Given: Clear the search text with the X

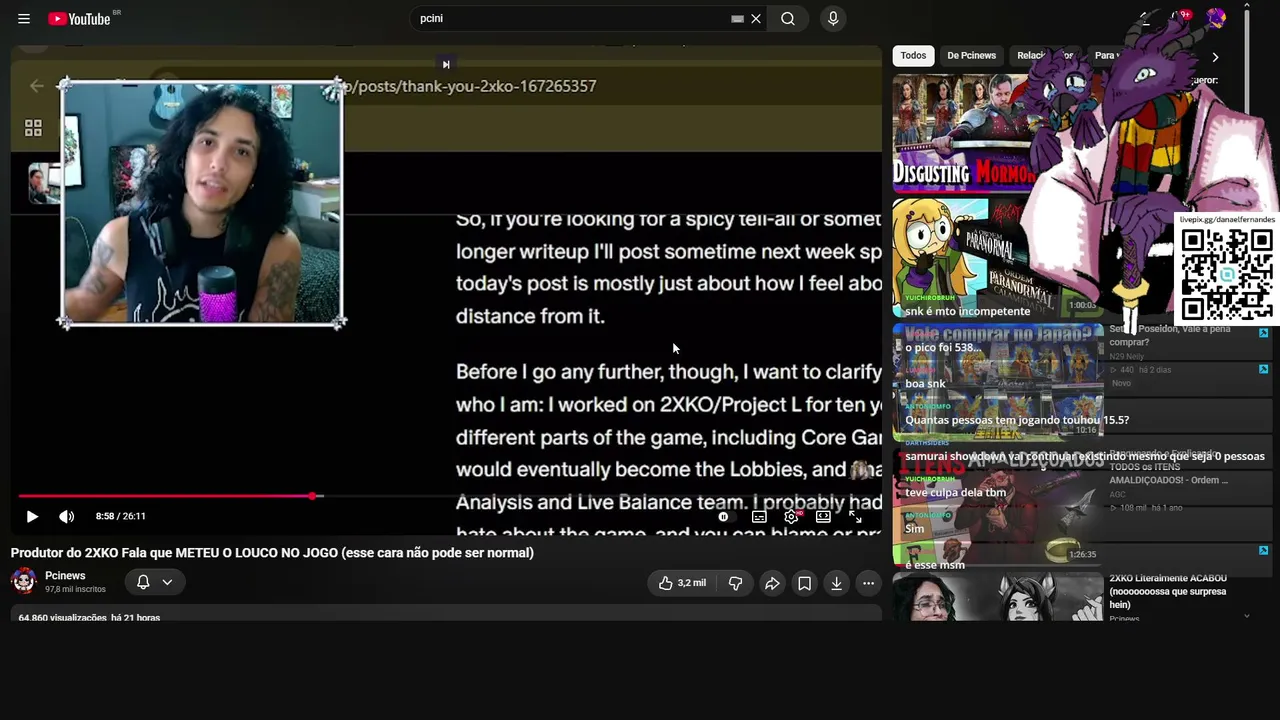Looking at the screenshot, I should tap(756, 19).
